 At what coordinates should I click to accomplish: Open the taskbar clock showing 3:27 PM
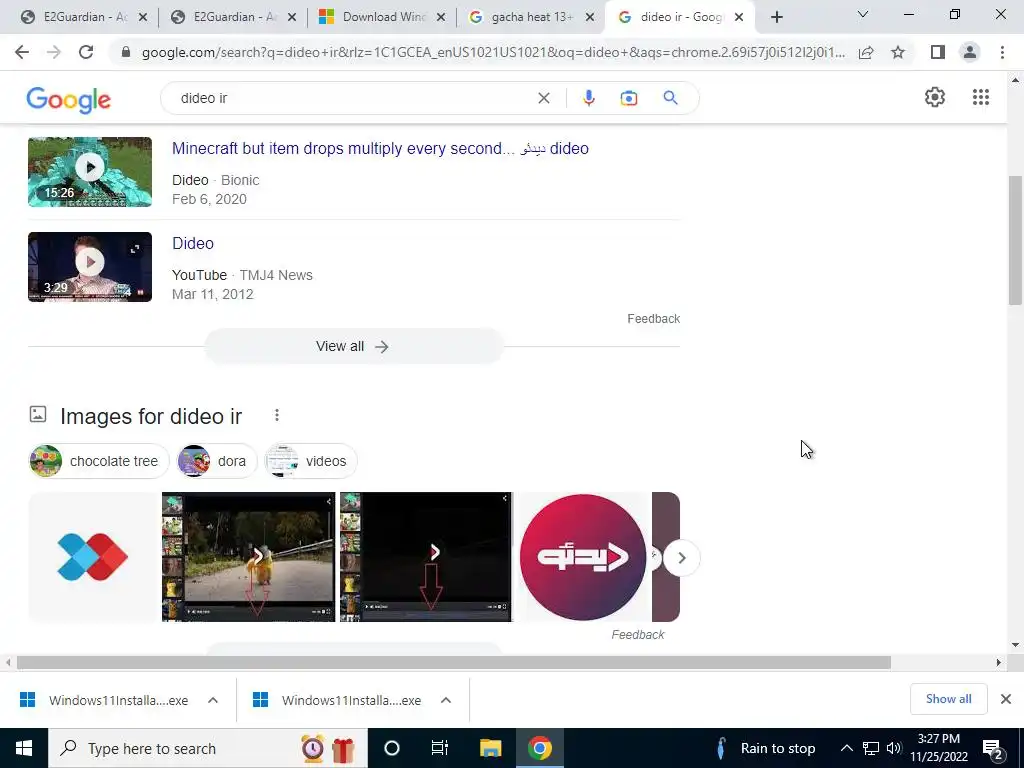[x=938, y=748]
